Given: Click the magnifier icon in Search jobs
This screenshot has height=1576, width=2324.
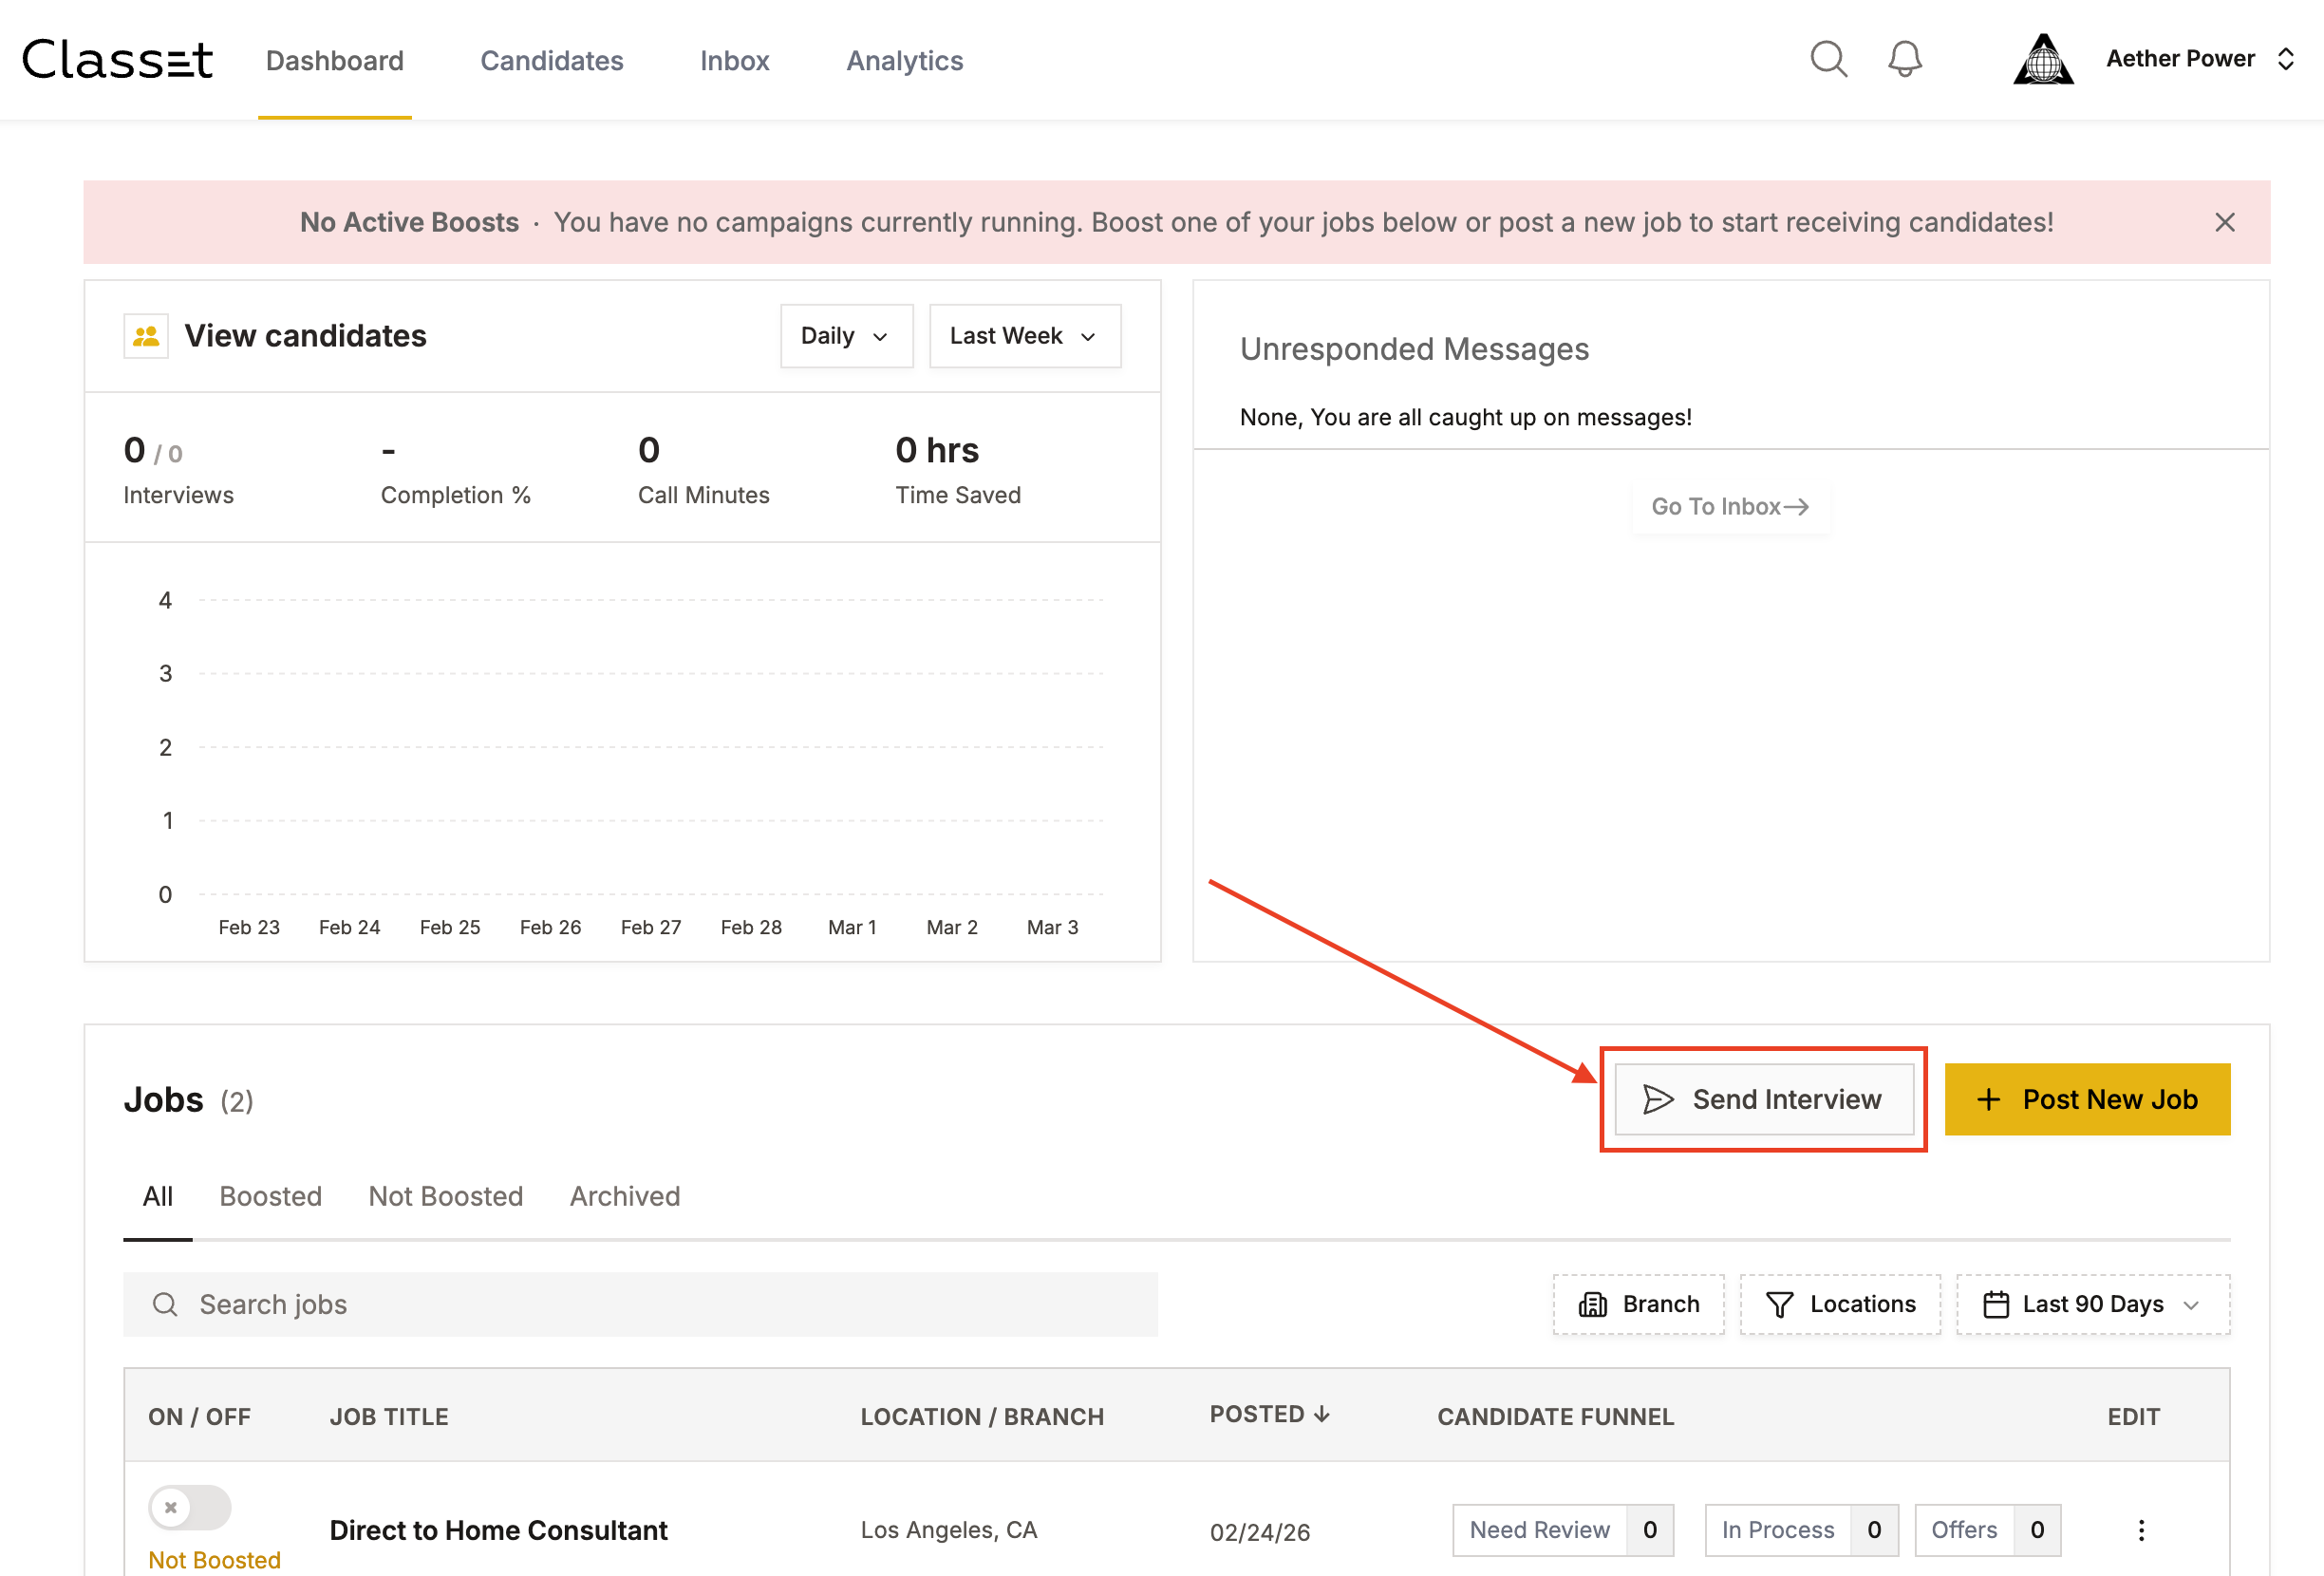Looking at the screenshot, I should [x=165, y=1304].
